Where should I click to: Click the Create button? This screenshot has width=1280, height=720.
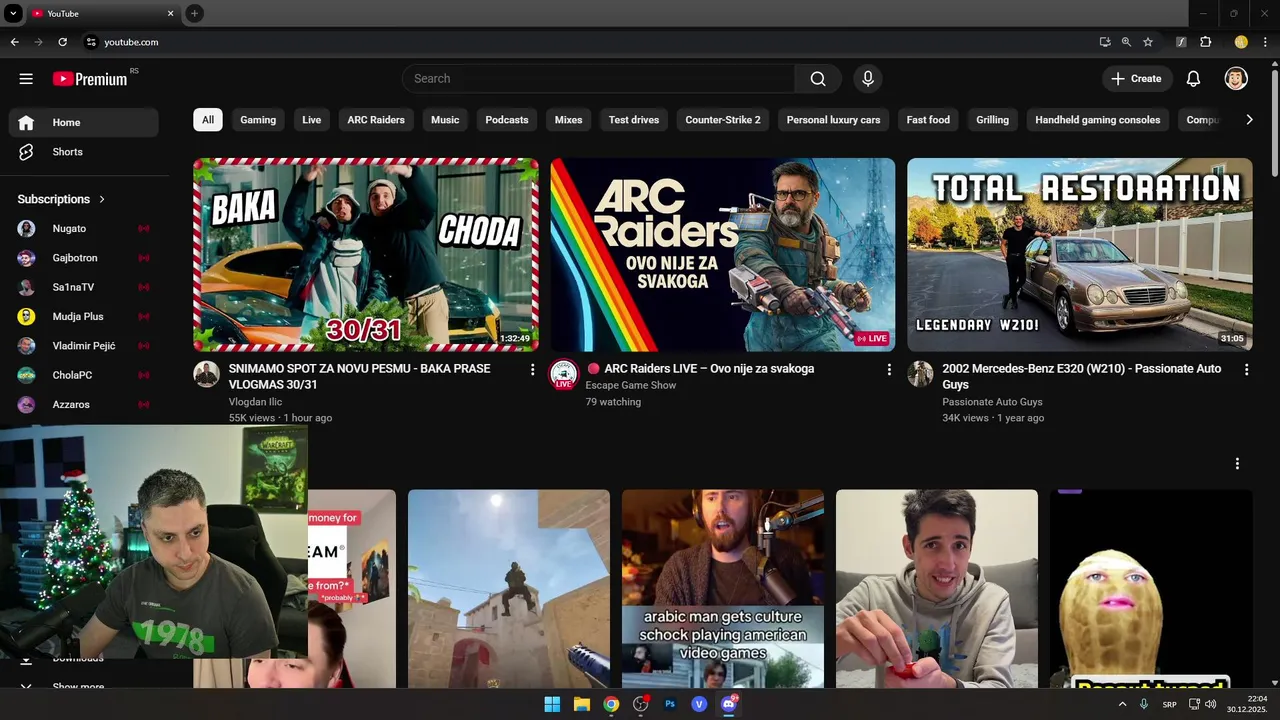(x=1136, y=78)
